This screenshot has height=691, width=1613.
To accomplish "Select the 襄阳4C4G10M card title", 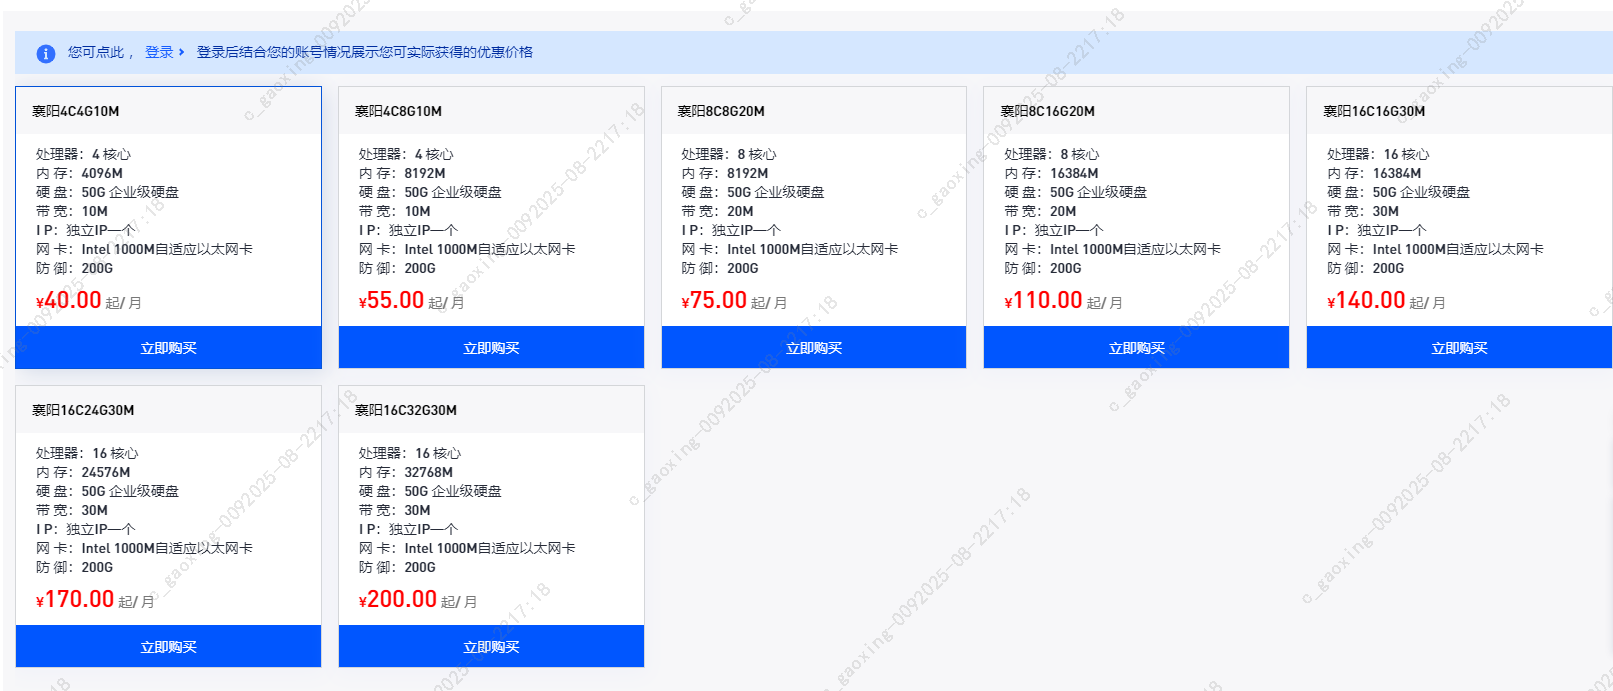I will 76,111.
